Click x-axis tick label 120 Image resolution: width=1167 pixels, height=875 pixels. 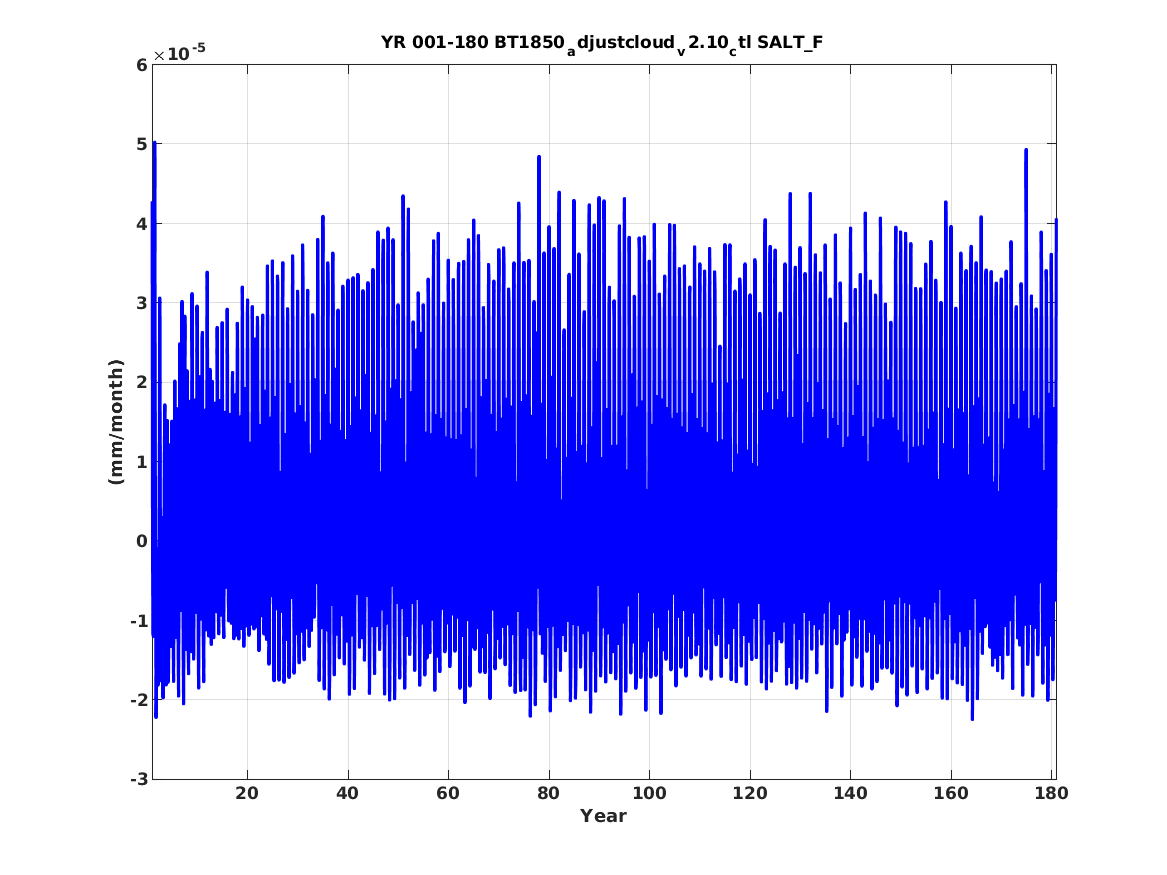pos(749,793)
